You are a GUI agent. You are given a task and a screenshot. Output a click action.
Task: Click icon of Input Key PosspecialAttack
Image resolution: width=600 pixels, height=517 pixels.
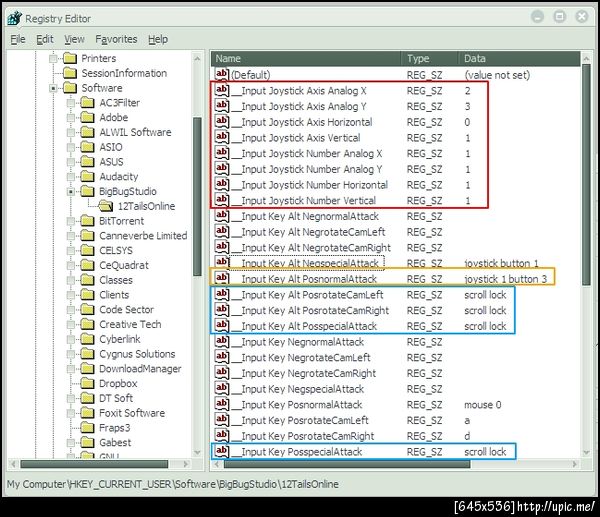click(222, 451)
